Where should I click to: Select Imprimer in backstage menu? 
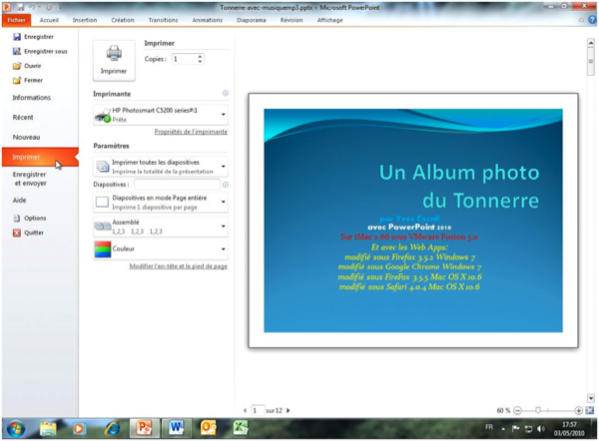[x=40, y=157]
